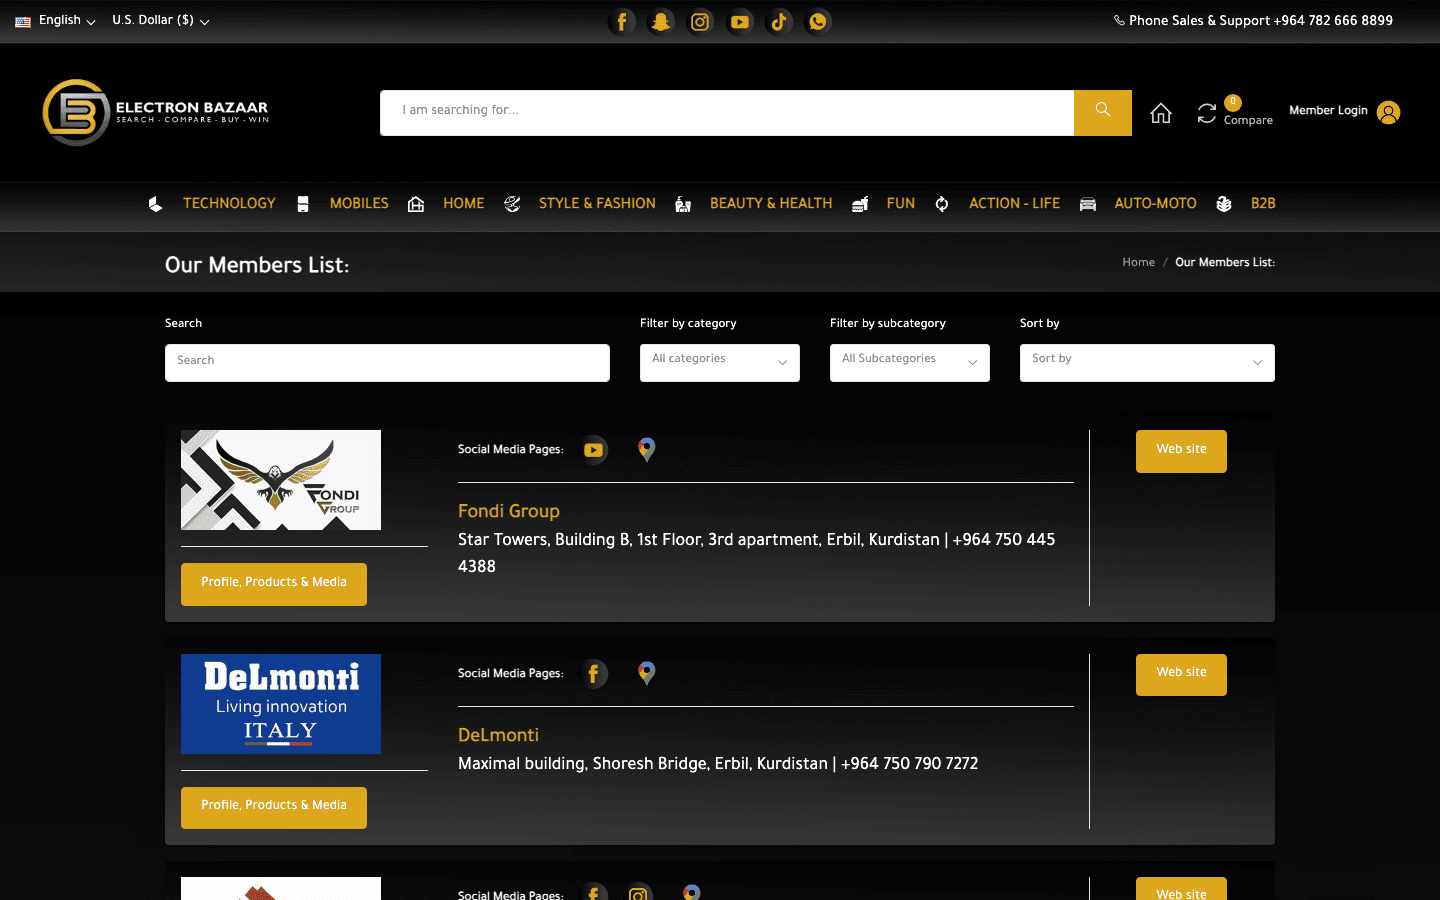The width and height of the screenshot is (1440, 900).
Task: Open Fondi Group's YouTube page icon
Action: (x=594, y=450)
